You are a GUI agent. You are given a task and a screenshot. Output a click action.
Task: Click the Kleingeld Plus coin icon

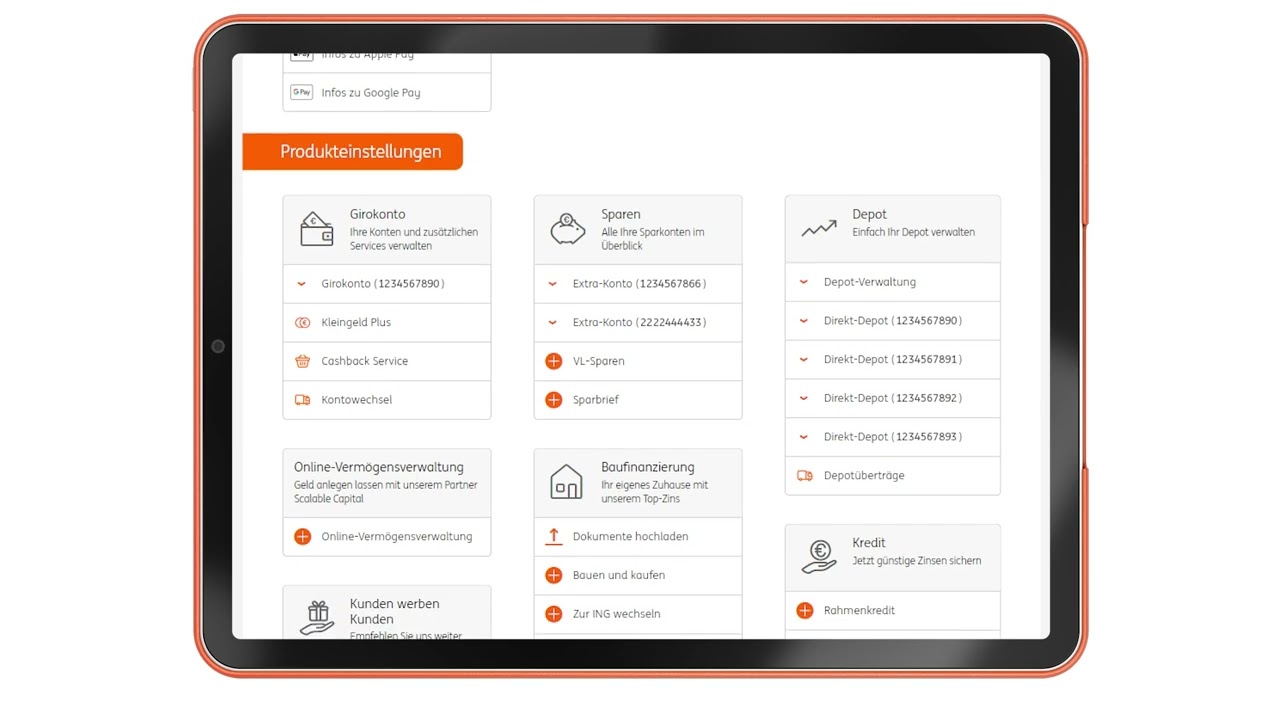[x=303, y=323]
